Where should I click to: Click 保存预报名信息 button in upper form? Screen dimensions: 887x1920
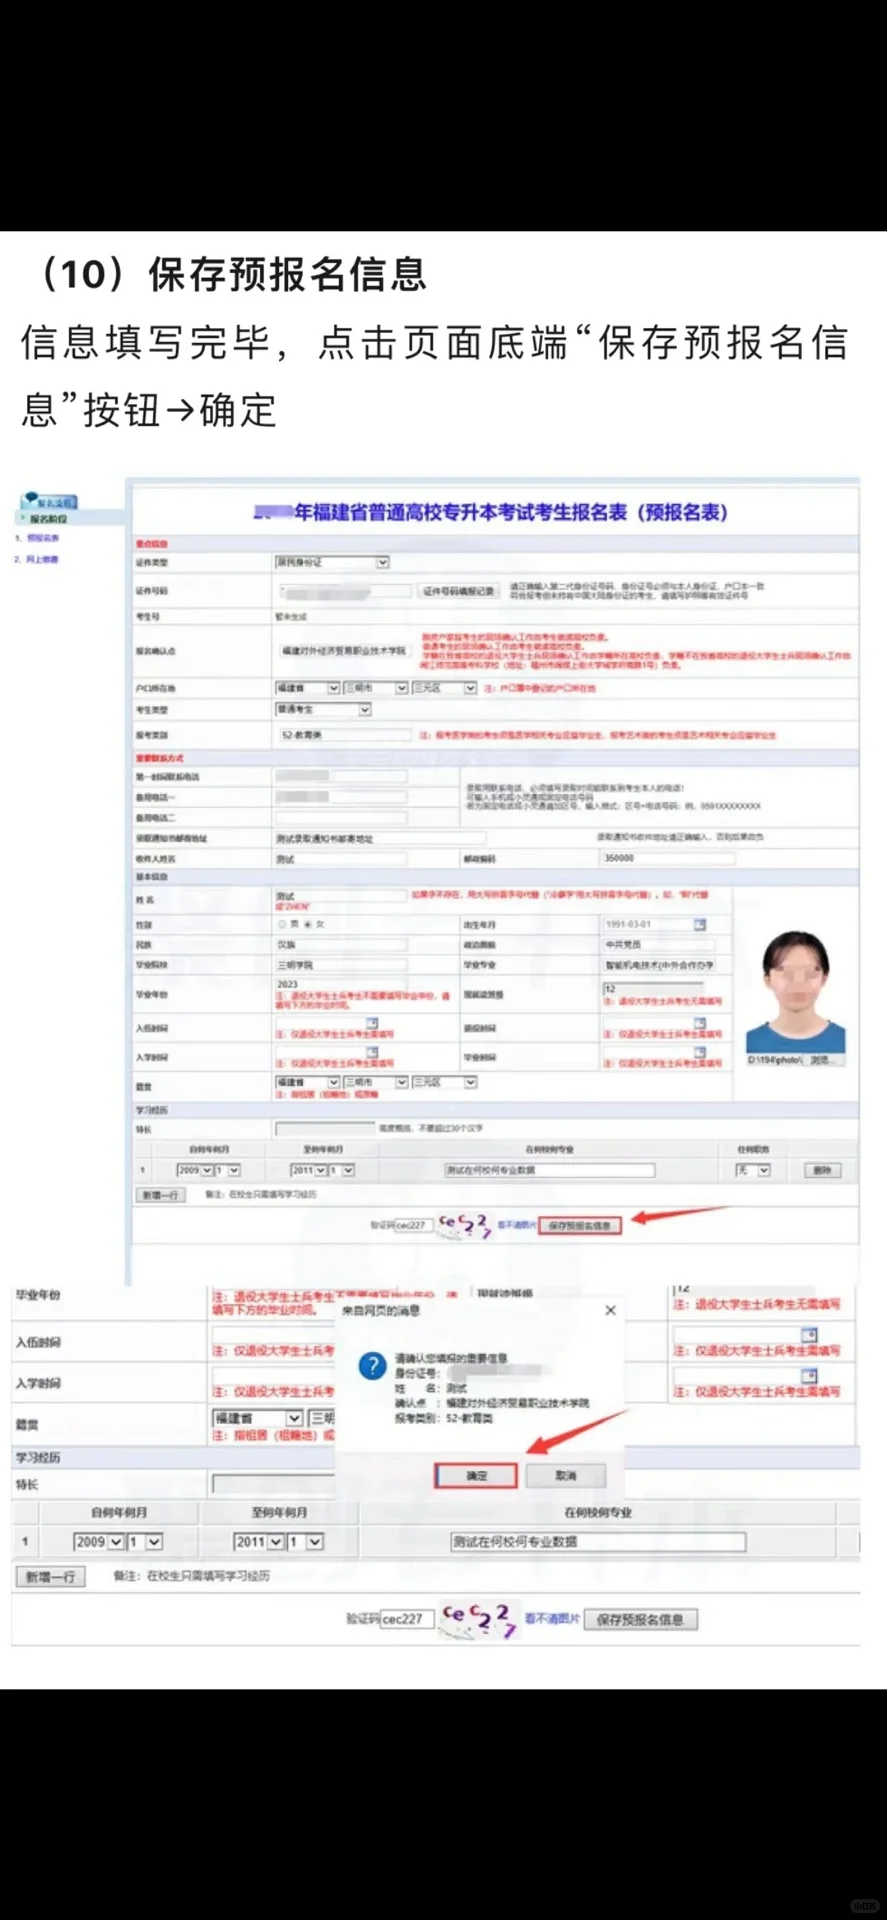tap(580, 1225)
